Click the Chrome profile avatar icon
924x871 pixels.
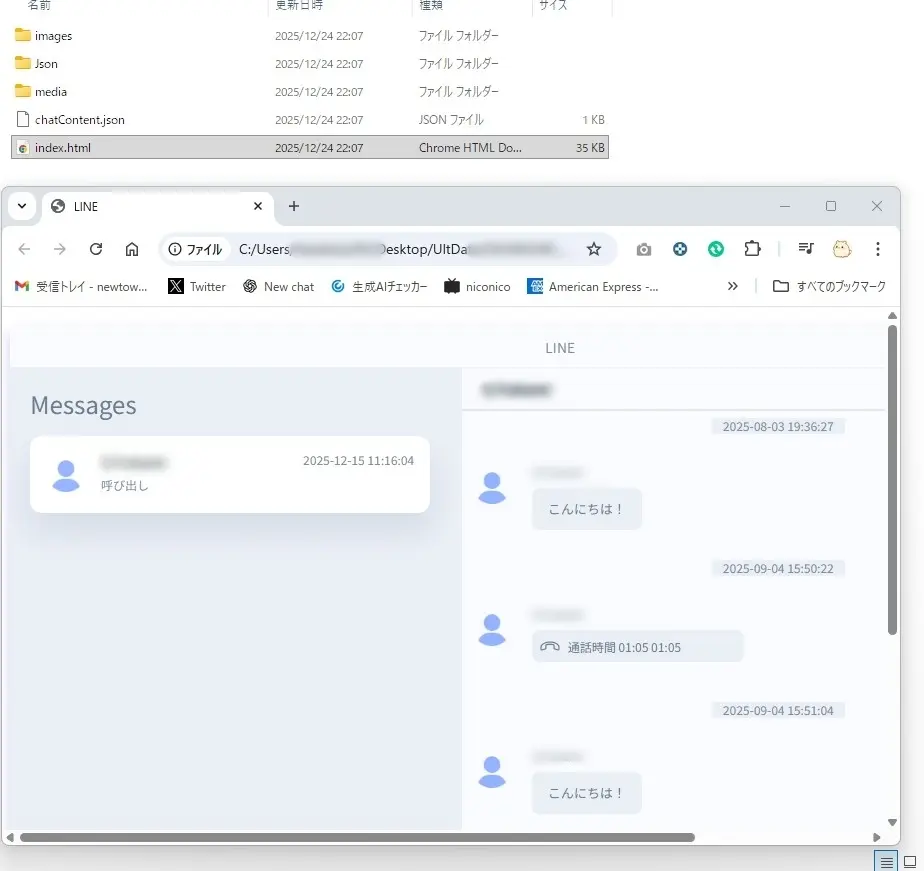[x=842, y=249]
